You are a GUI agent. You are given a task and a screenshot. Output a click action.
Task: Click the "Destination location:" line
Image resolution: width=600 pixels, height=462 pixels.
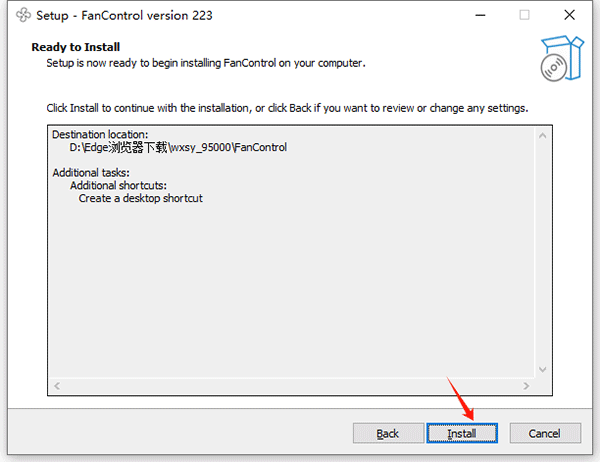click(x=100, y=135)
